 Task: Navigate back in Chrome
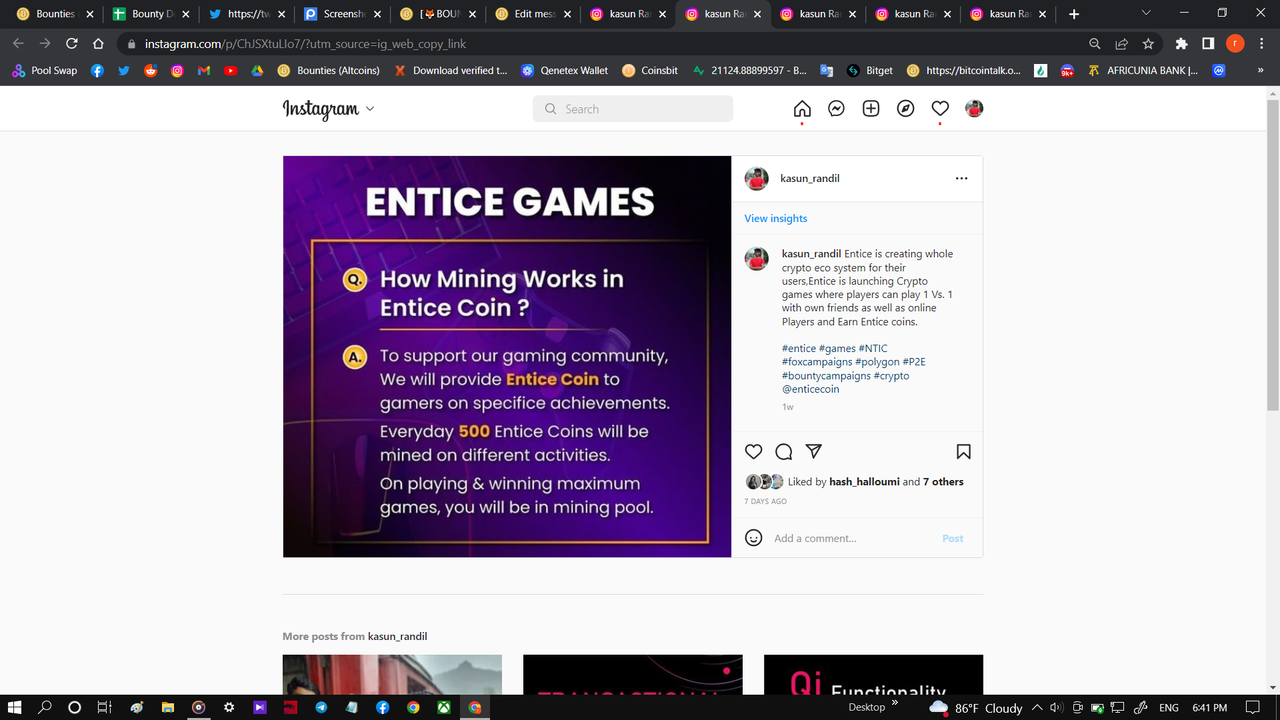(x=18, y=44)
